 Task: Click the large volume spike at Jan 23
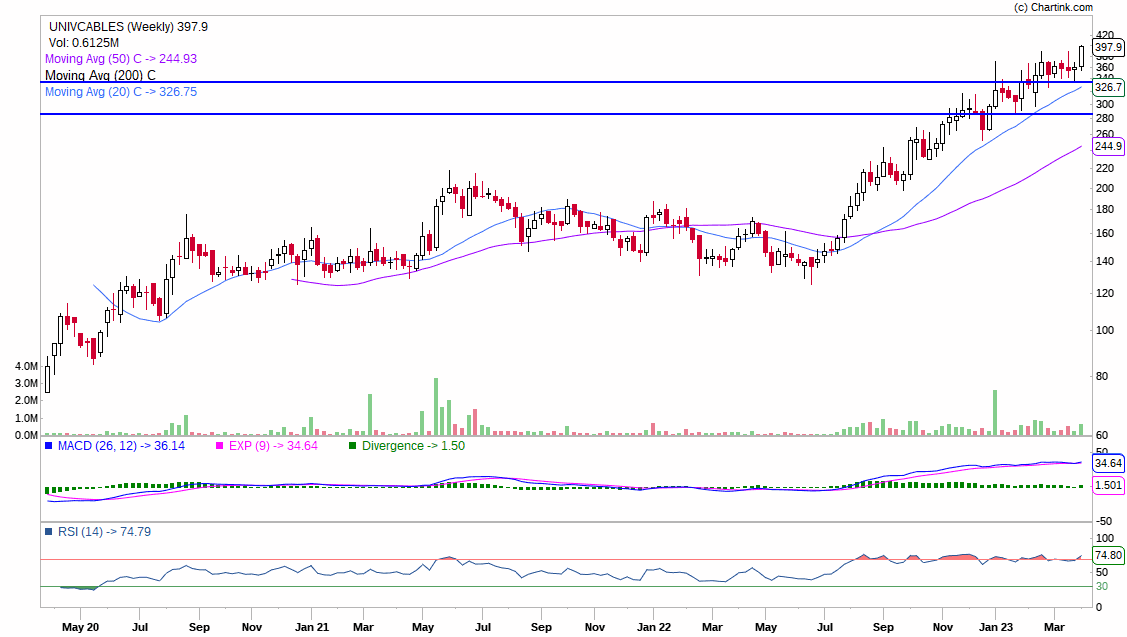click(995, 412)
